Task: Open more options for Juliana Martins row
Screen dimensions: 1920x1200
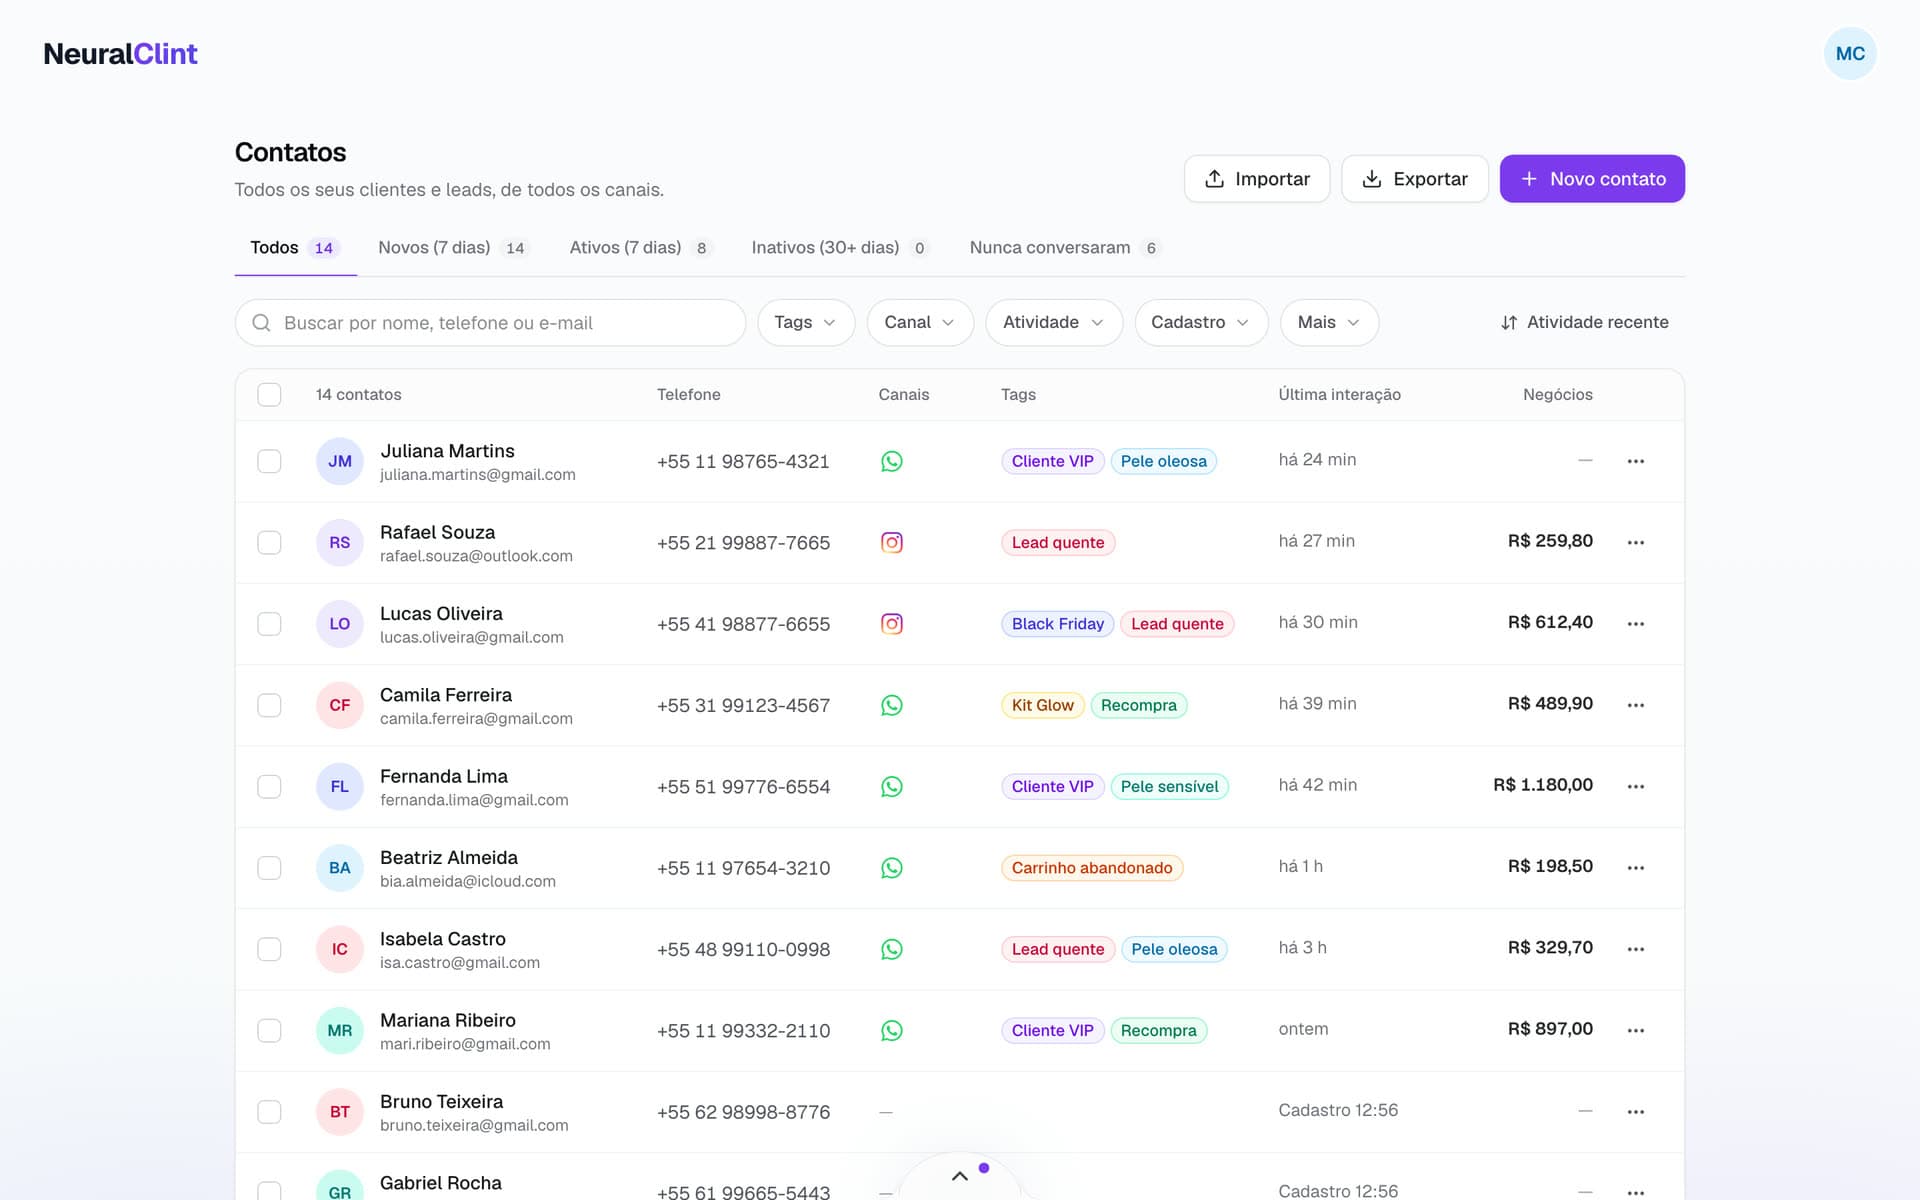Action: 1635,461
